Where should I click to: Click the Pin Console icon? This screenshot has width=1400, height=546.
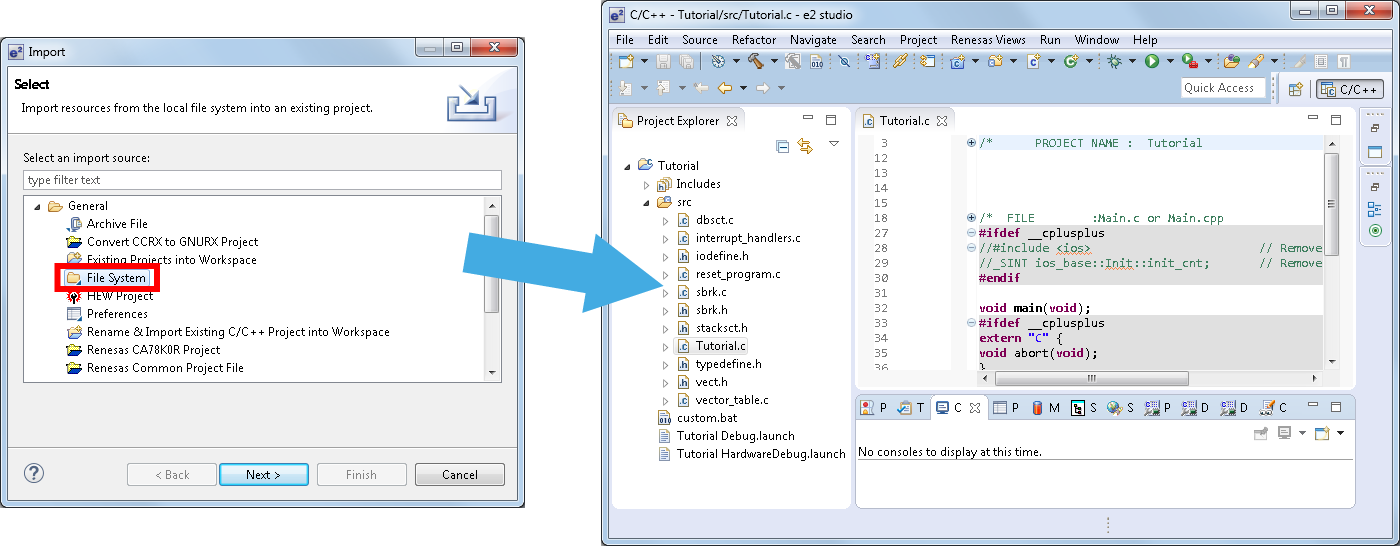tap(1261, 433)
